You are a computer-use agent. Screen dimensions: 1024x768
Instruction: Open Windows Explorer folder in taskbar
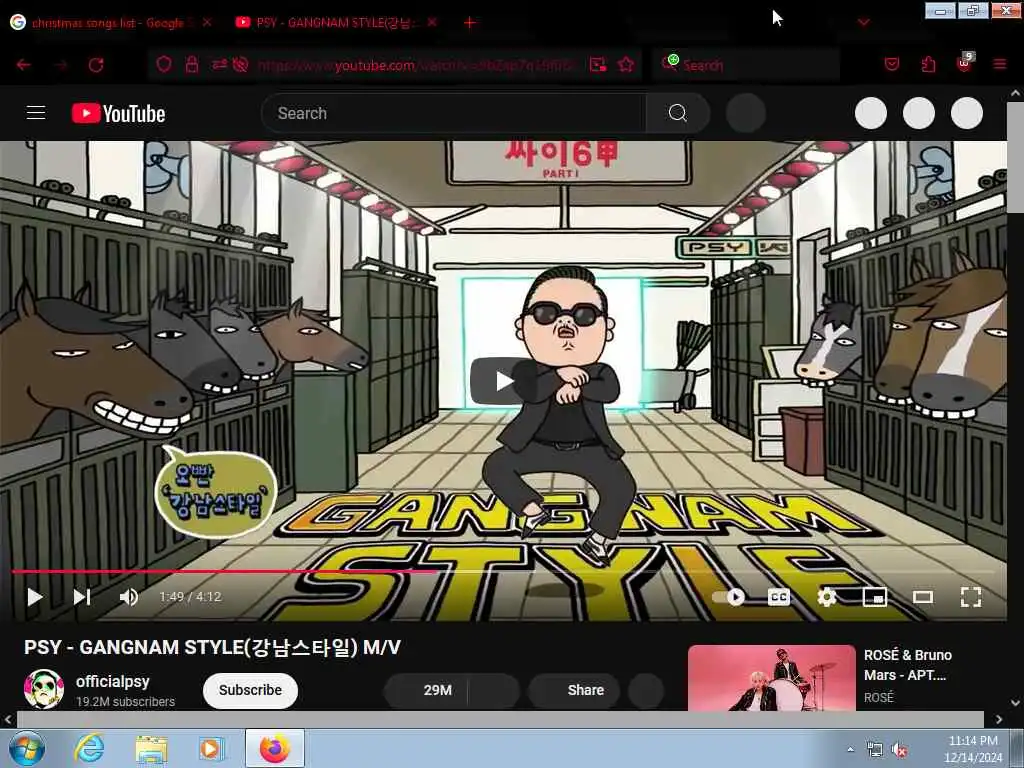point(151,748)
